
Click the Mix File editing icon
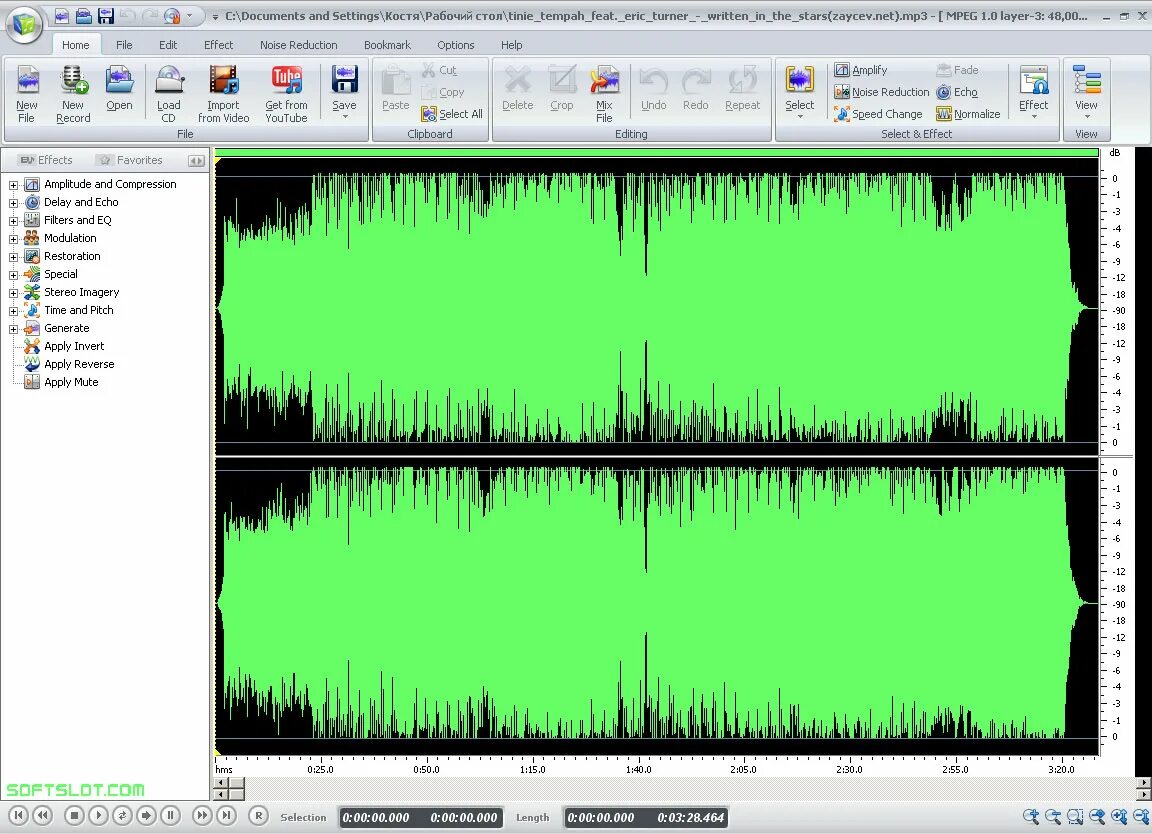click(x=604, y=92)
